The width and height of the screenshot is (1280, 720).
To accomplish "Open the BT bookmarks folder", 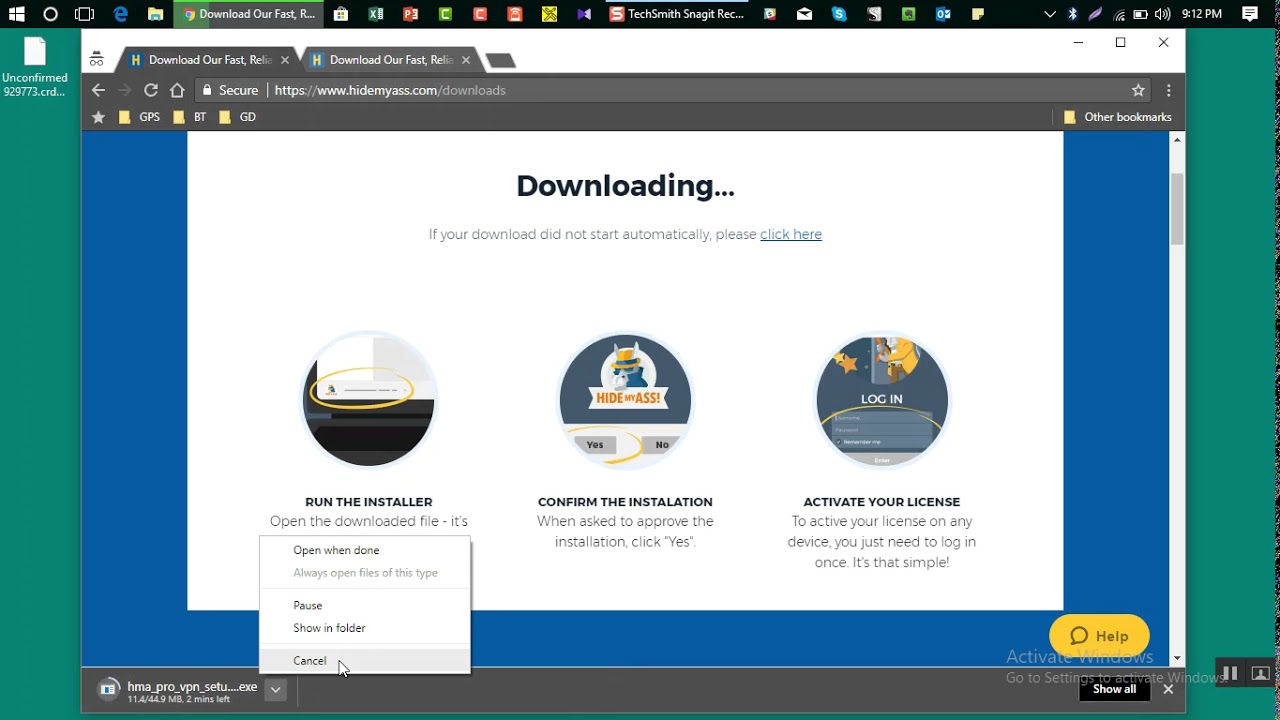I will point(190,117).
